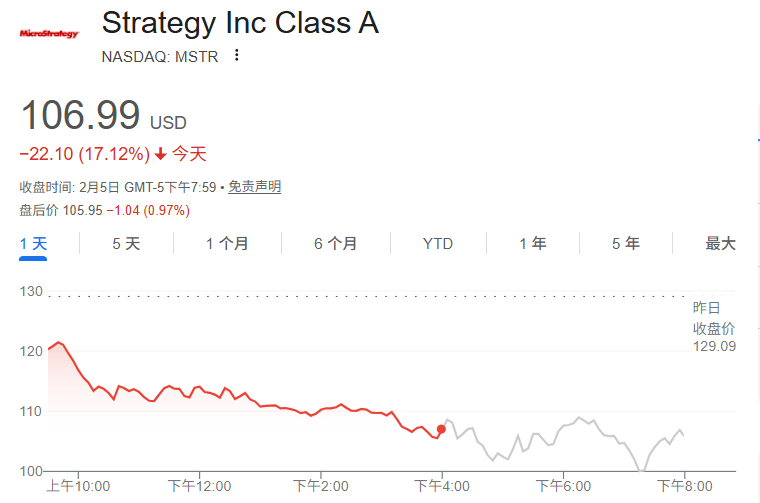Click the 下午4:00 time axis label
This screenshot has width=760, height=503.
coord(441,486)
